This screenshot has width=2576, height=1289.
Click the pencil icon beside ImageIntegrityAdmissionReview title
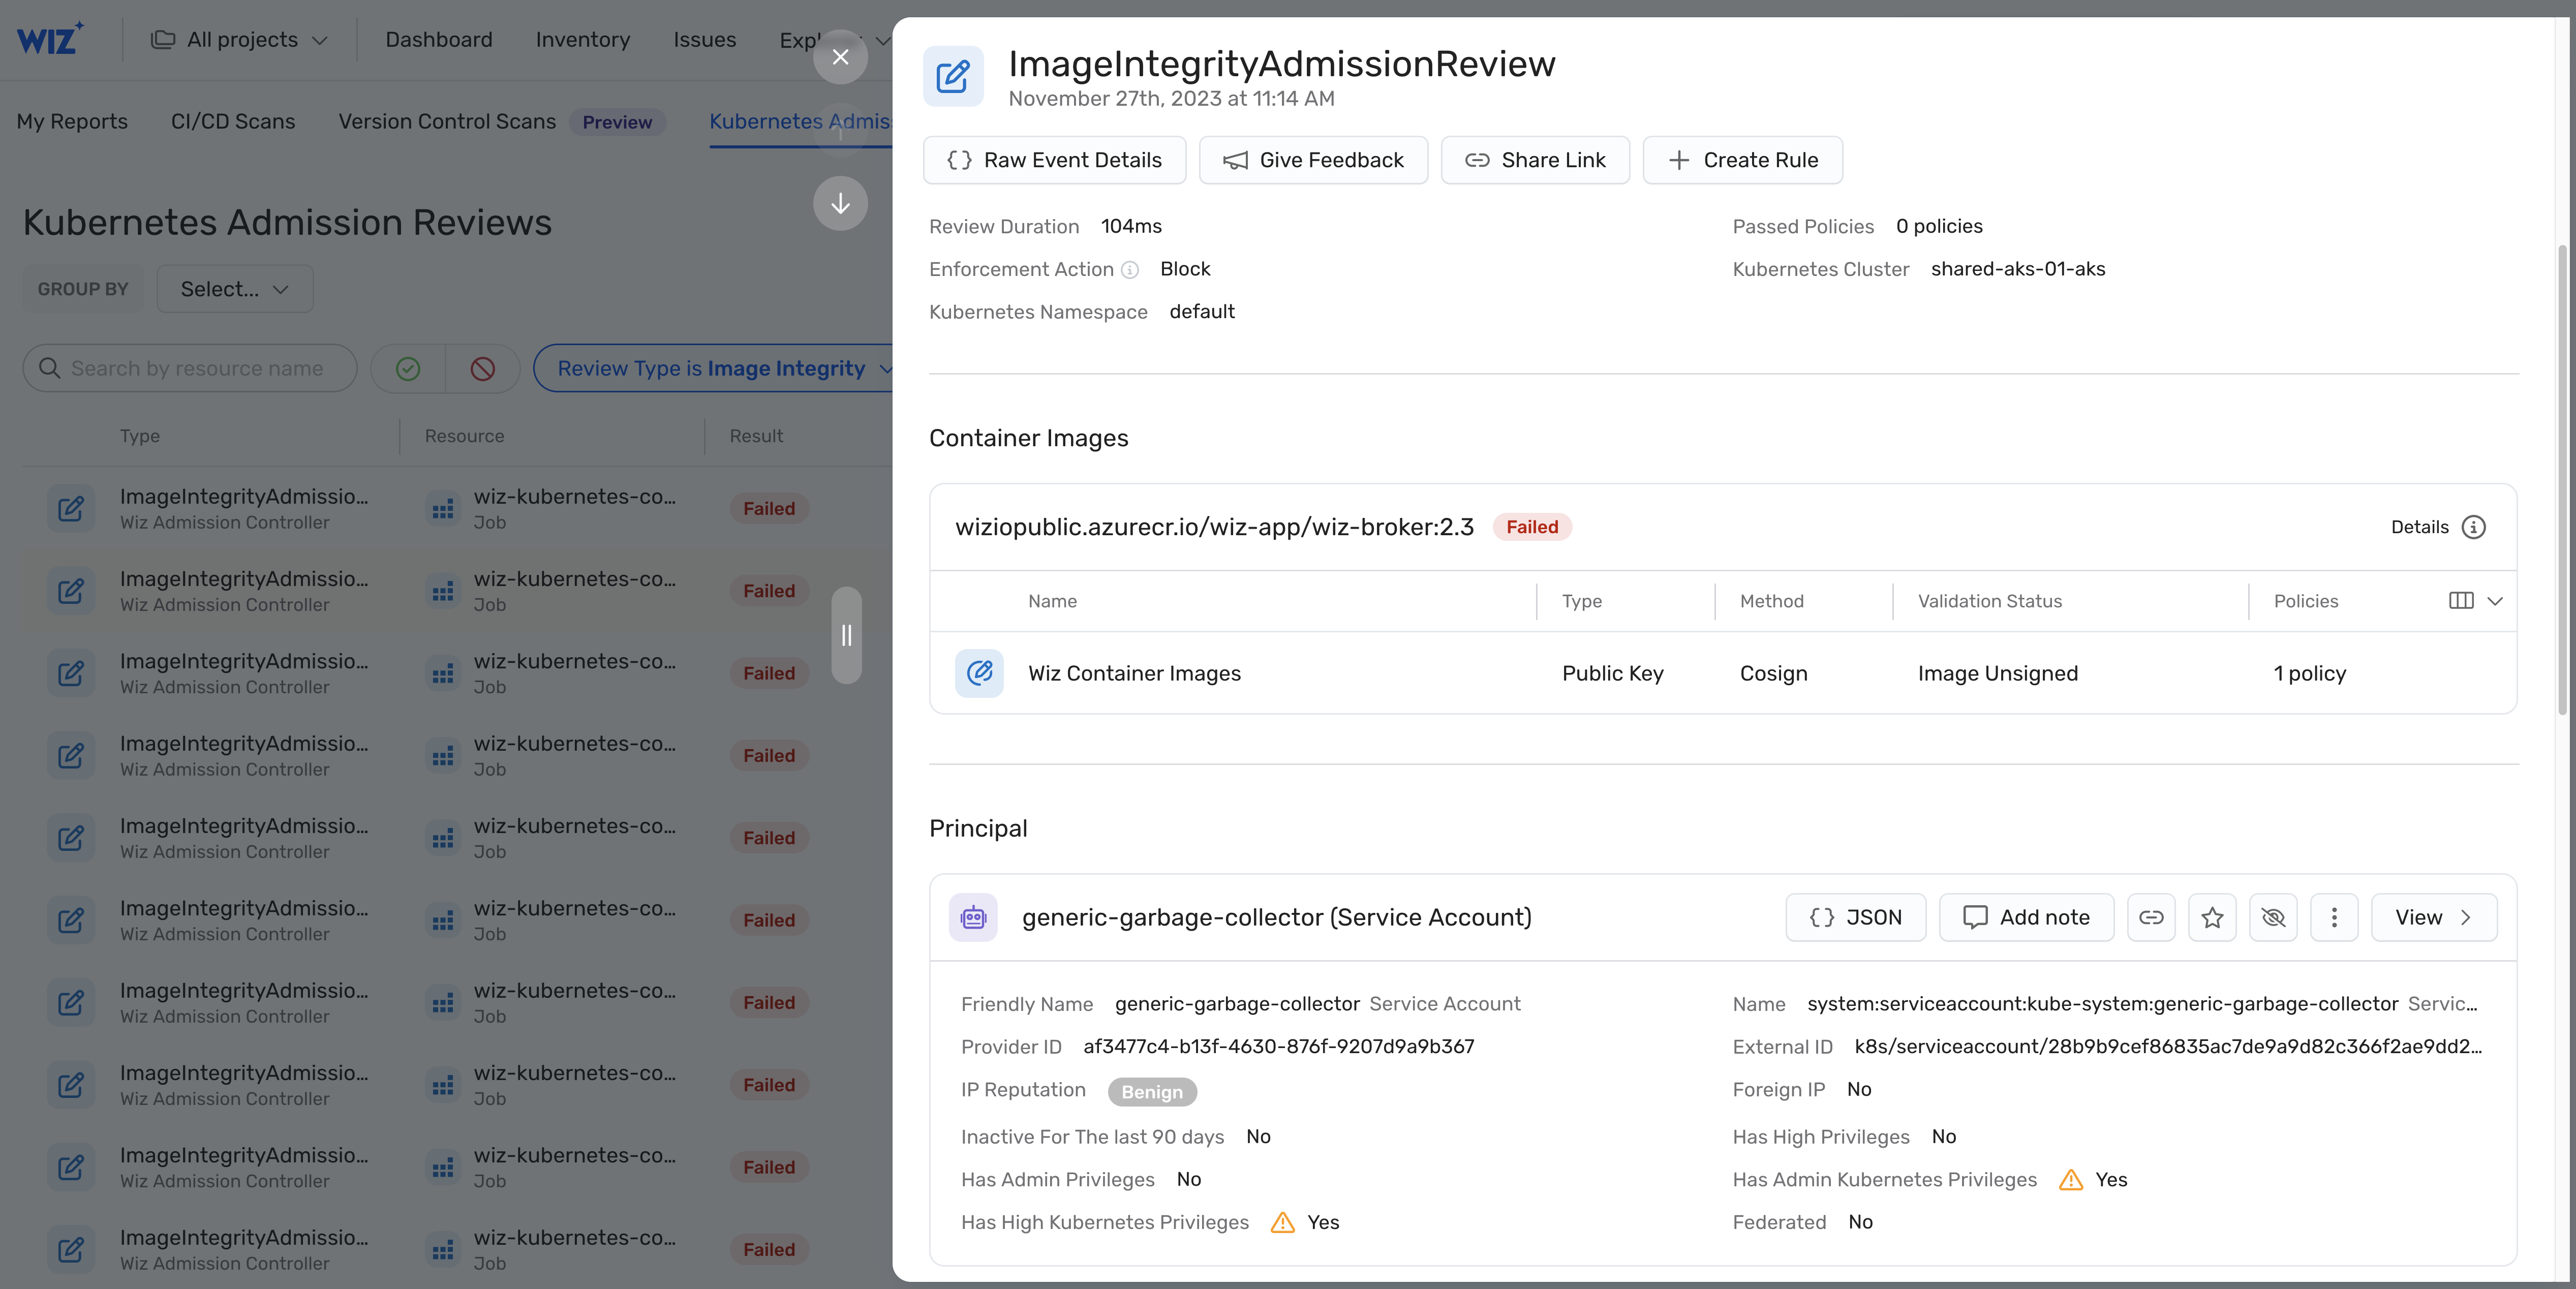click(x=952, y=75)
